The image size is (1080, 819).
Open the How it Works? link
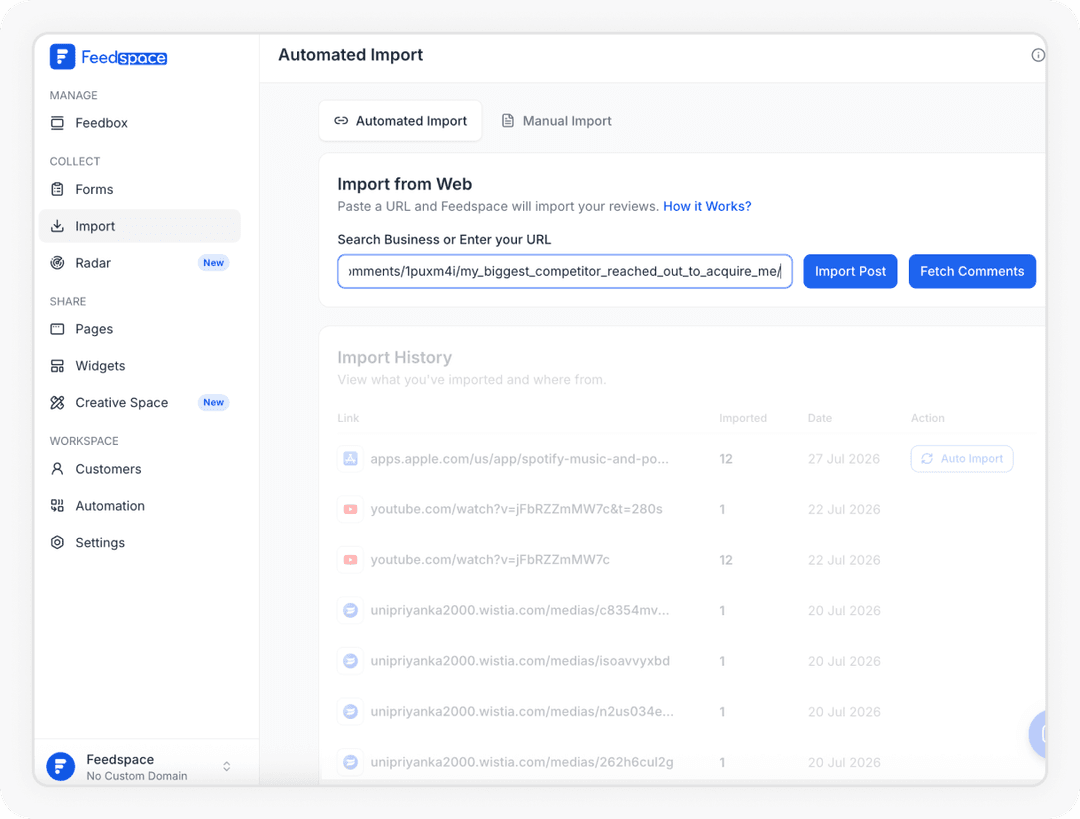[707, 207]
